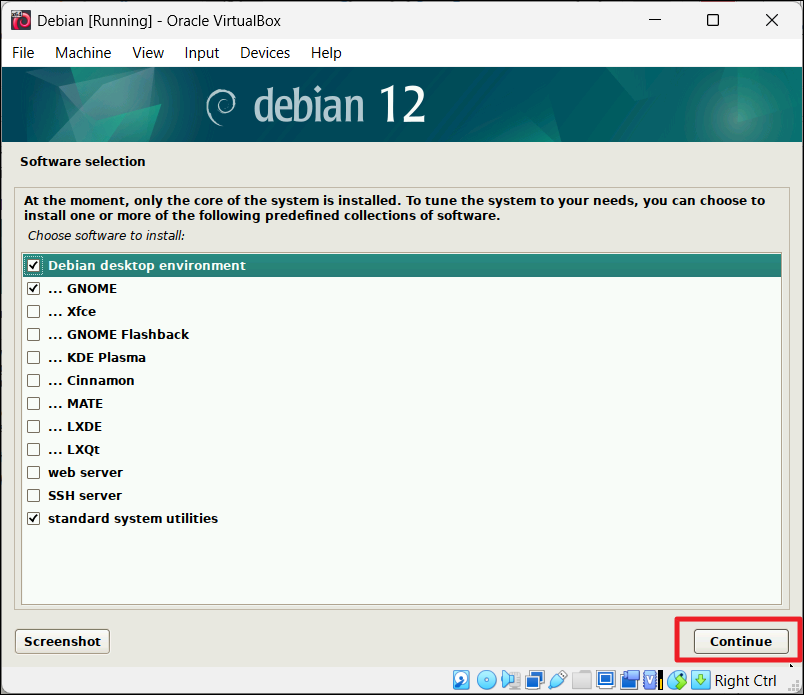This screenshot has height=695, width=804.
Task: Click the VirtualBox app icon in title bar
Action: (20, 20)
